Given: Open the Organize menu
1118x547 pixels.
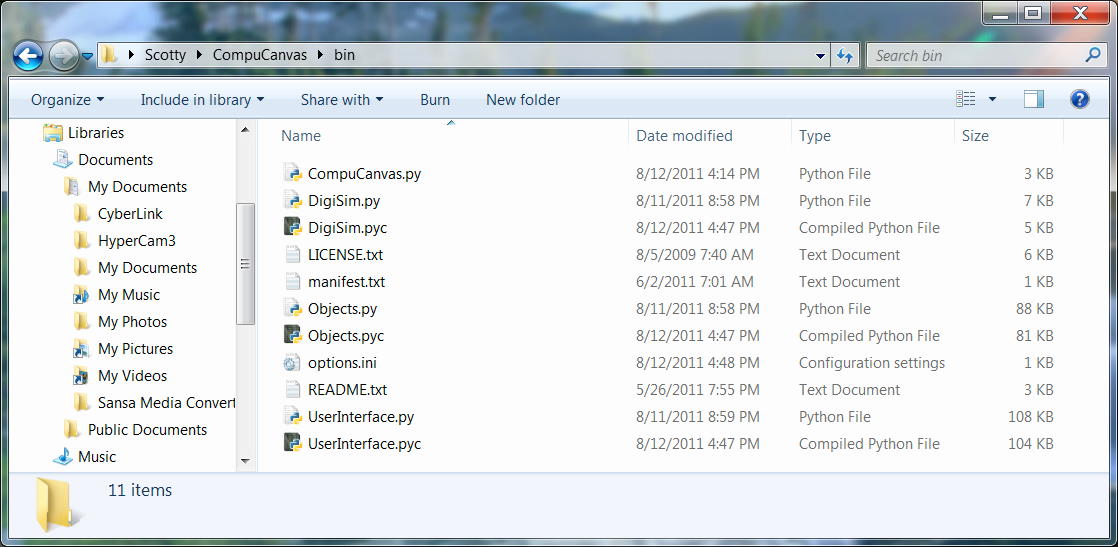Looking at the screenshot, I should click(67, 100).
